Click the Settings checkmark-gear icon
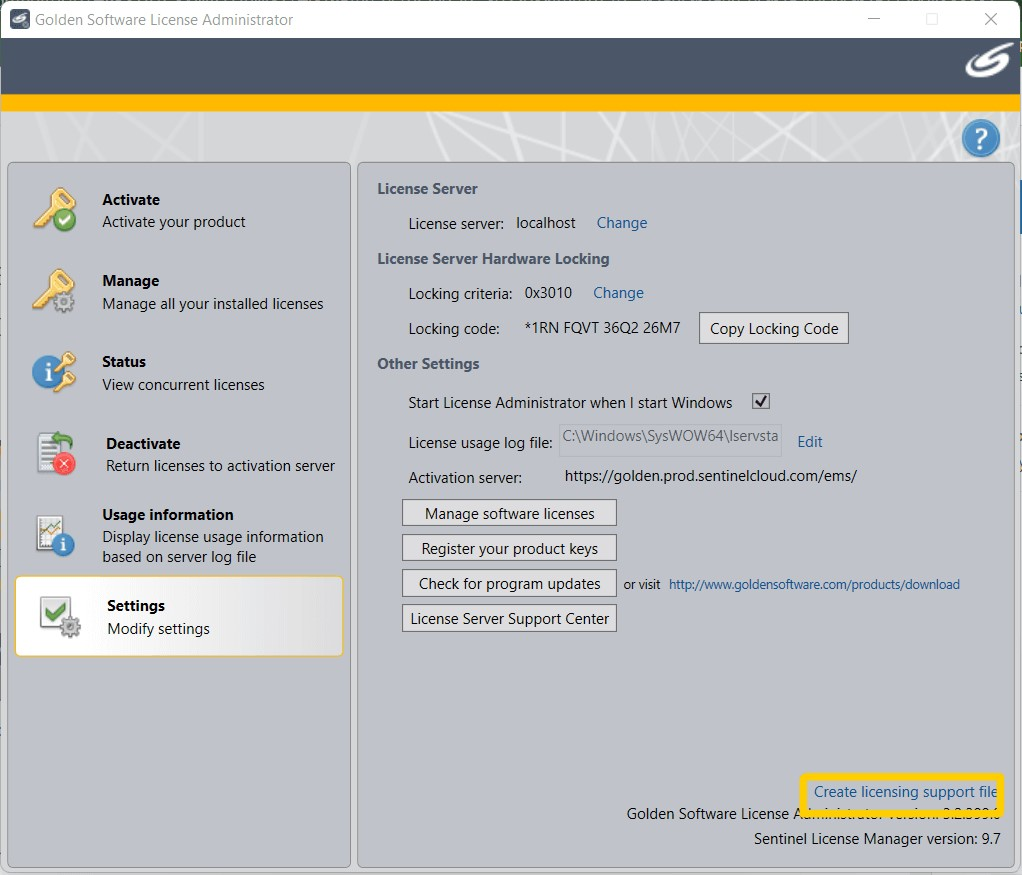The width and height of the screenshot is (1022, 875). click(60, 616)
